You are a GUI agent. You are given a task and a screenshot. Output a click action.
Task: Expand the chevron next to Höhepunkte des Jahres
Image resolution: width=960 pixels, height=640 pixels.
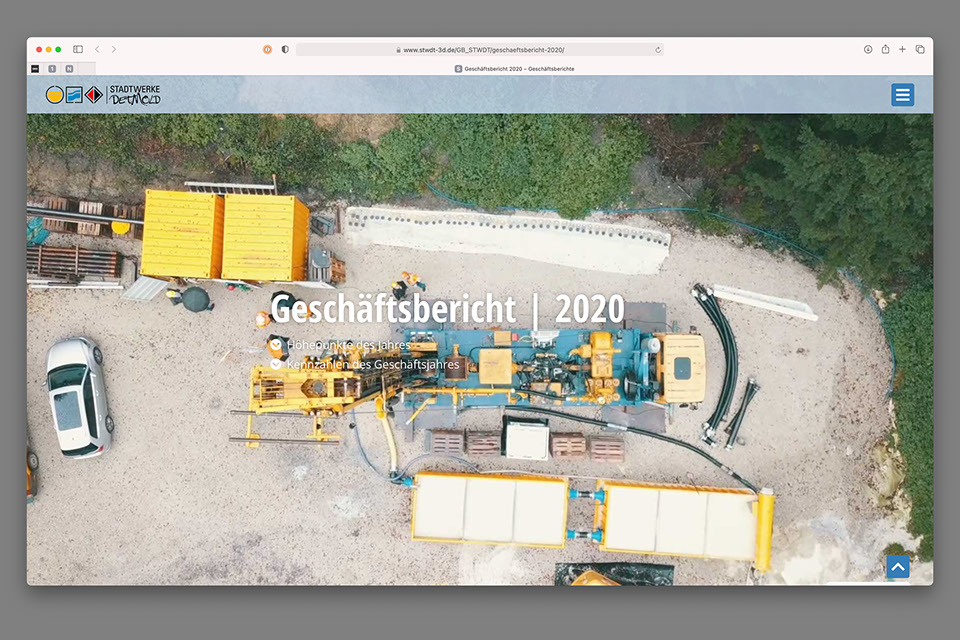click(x=276, y=345)
